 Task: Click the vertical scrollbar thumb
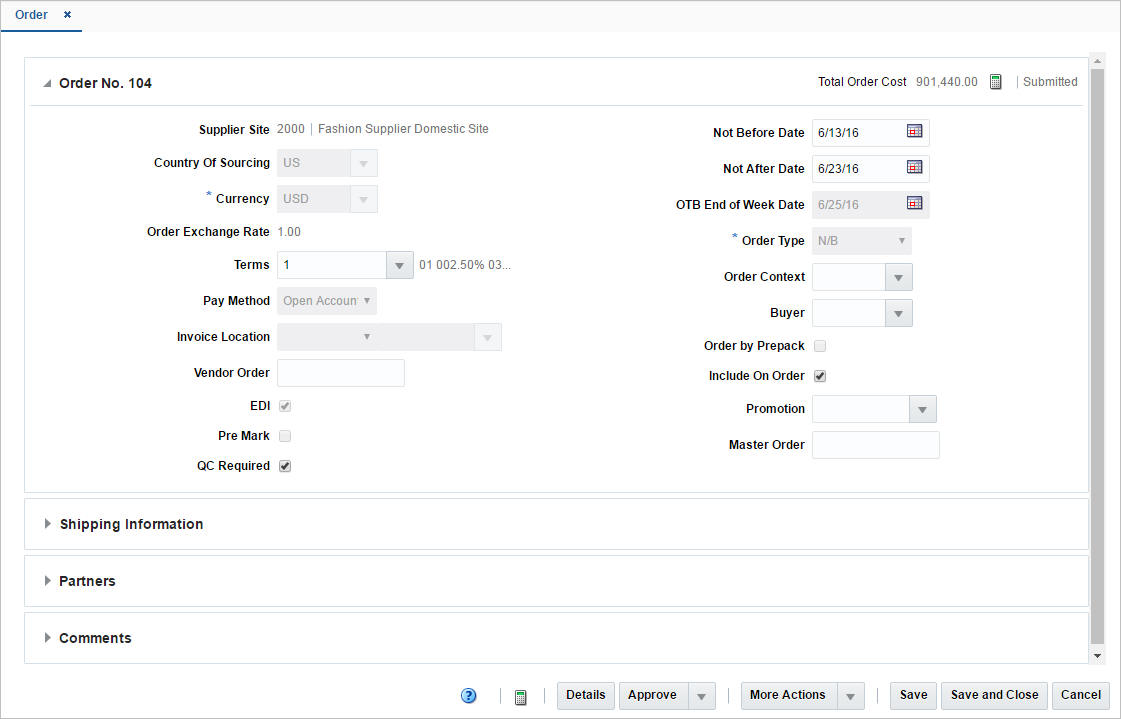click(x=1097, y=357)
